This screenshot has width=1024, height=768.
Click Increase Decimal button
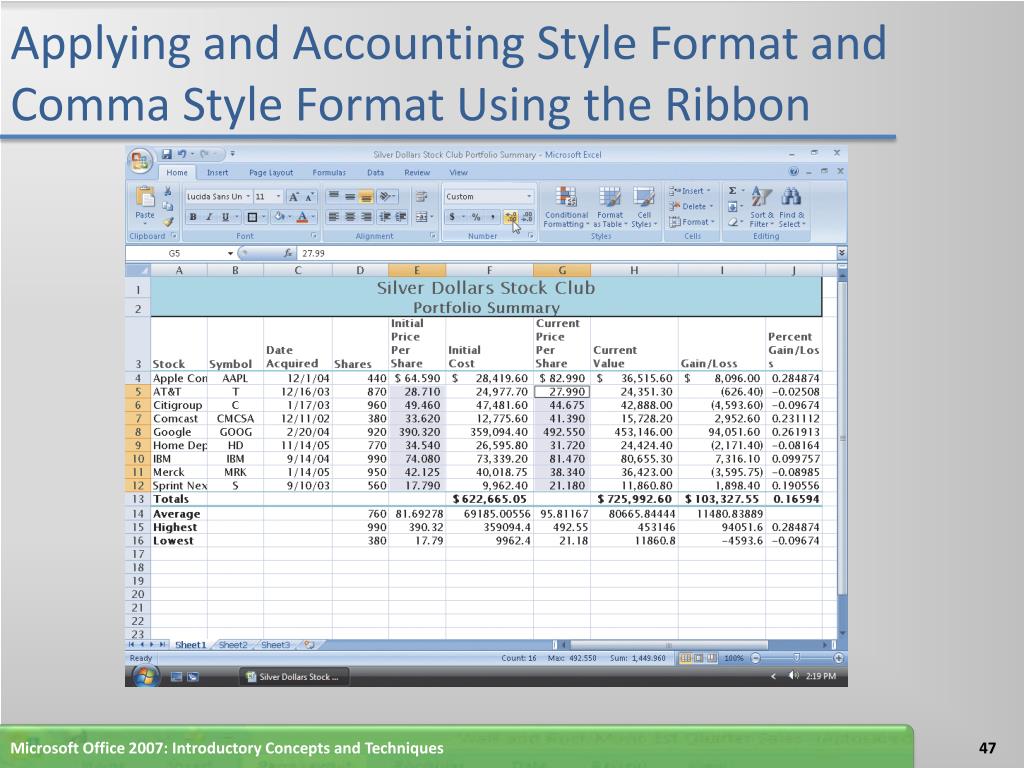[510, 217]
